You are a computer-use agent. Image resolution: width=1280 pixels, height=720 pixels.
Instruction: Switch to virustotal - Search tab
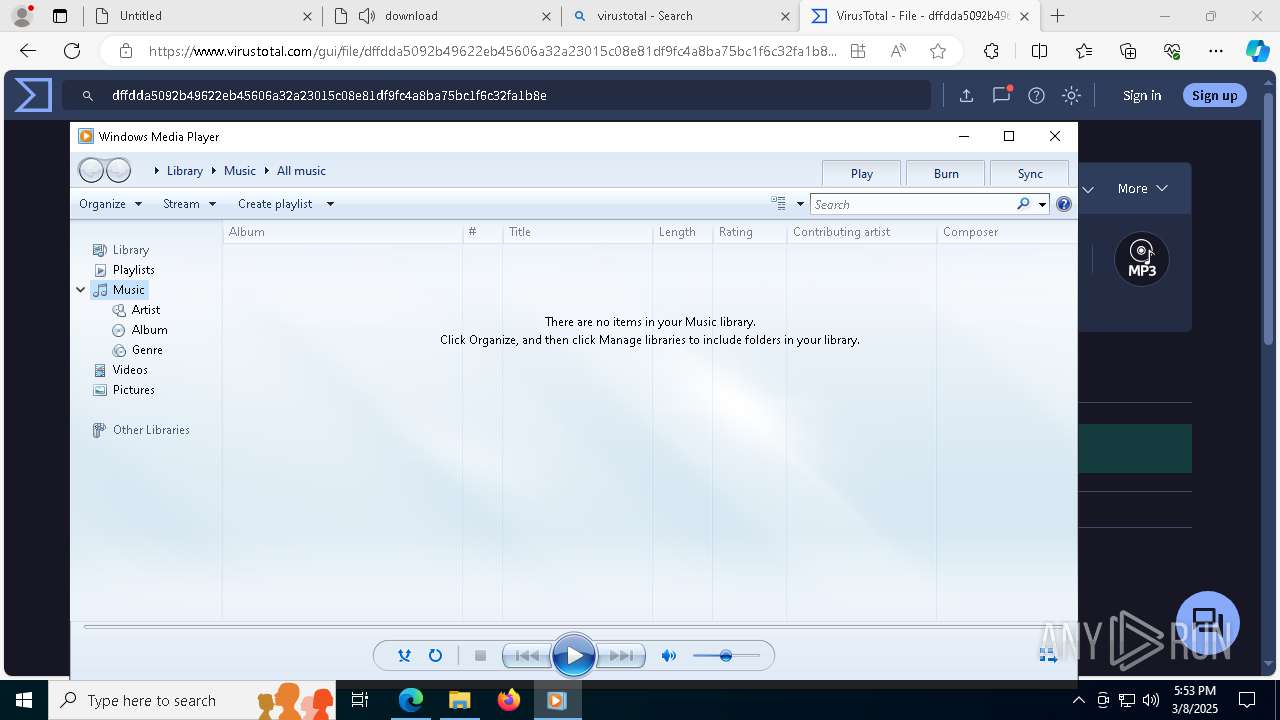(681, 16)
